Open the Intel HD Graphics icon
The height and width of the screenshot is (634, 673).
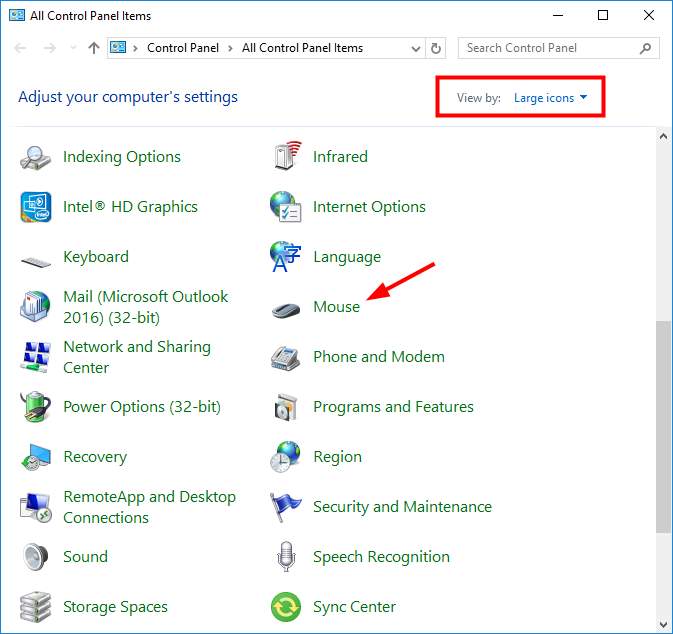(x=36, y=207)
